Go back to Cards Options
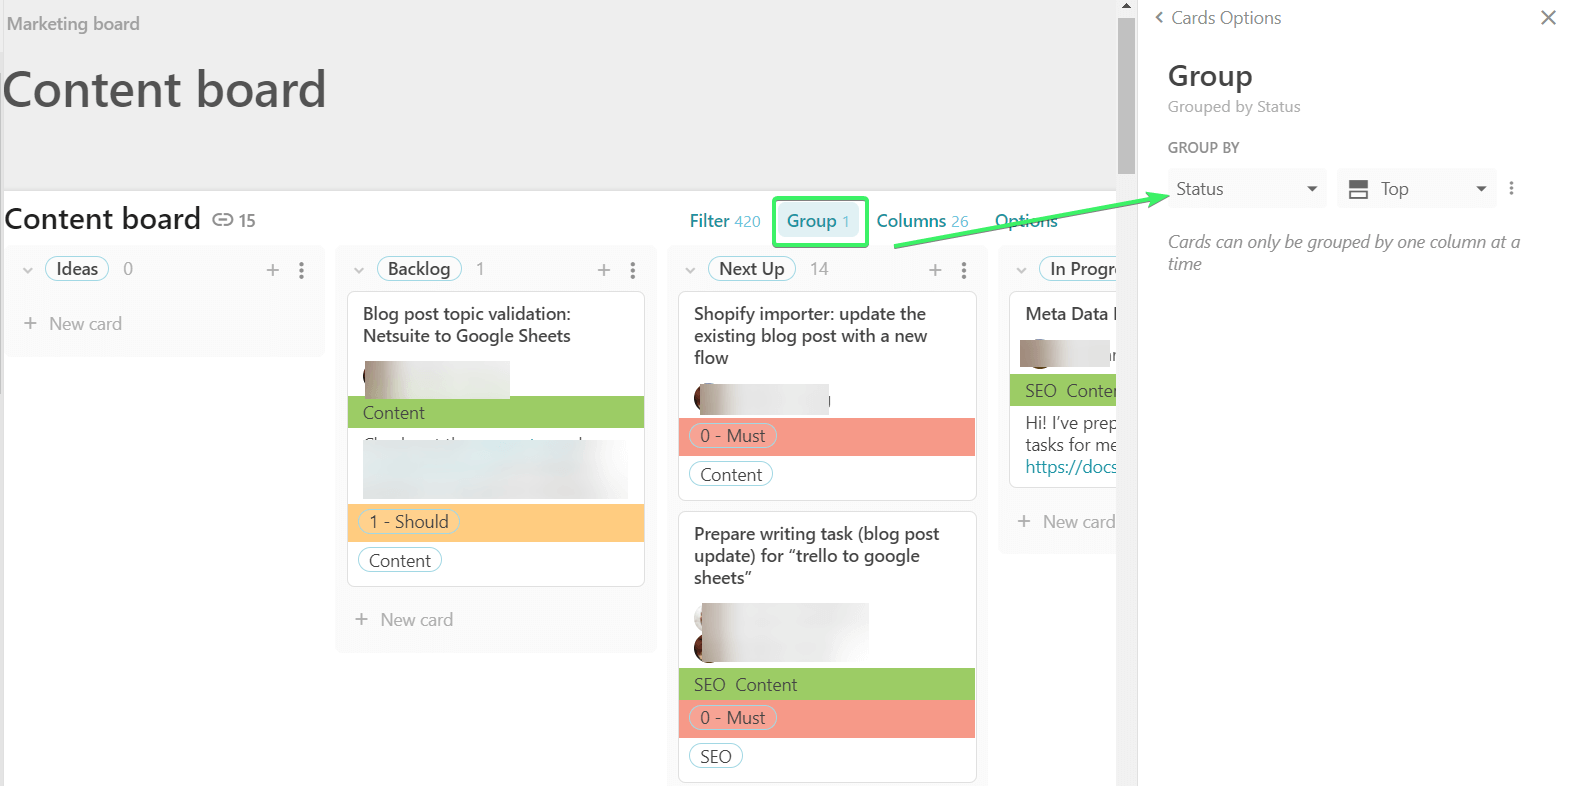 (1218, 18)
